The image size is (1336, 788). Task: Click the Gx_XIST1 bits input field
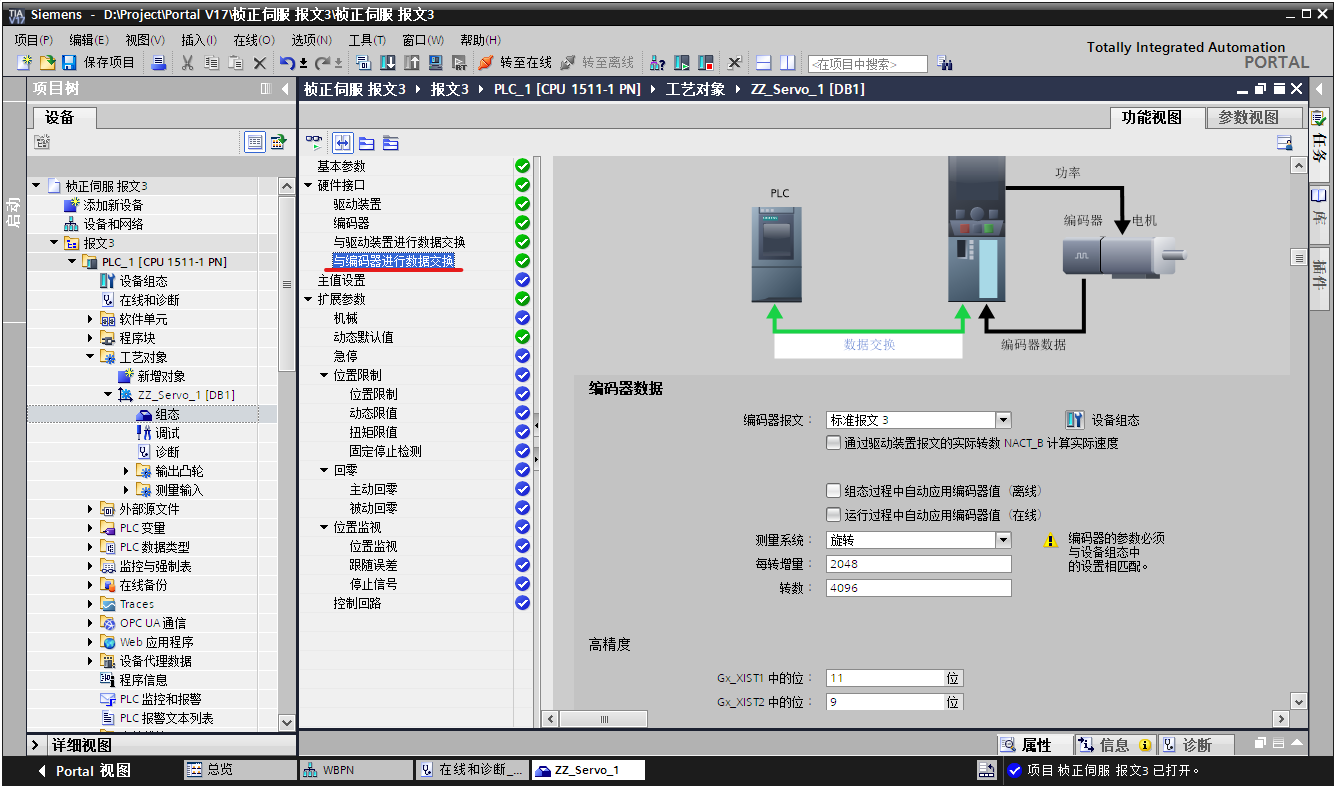point(886,678)
